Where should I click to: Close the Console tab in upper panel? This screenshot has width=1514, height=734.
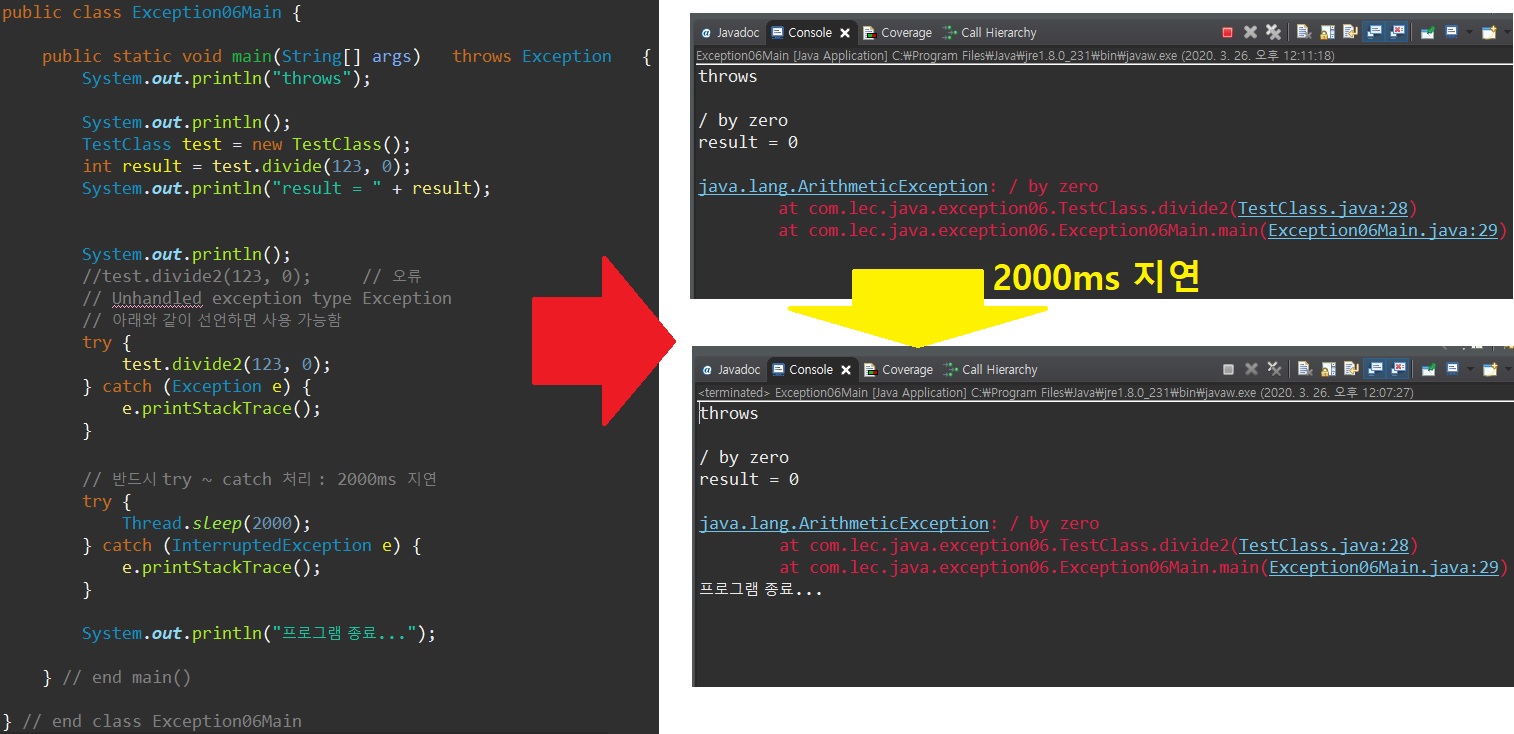pos(845,33)
